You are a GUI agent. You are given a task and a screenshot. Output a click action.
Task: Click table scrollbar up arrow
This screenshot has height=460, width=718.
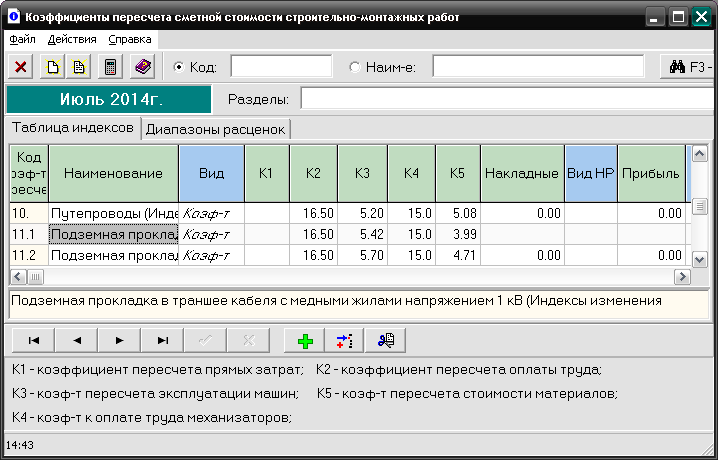(x=699, y=154)
